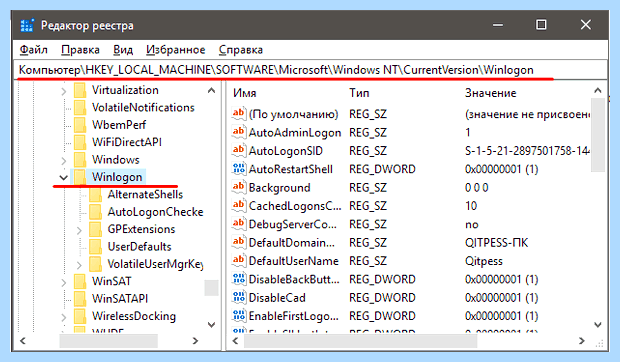Screen dimensions: 620x362
Task: Expand the Virtualization key
Action: 64,91
